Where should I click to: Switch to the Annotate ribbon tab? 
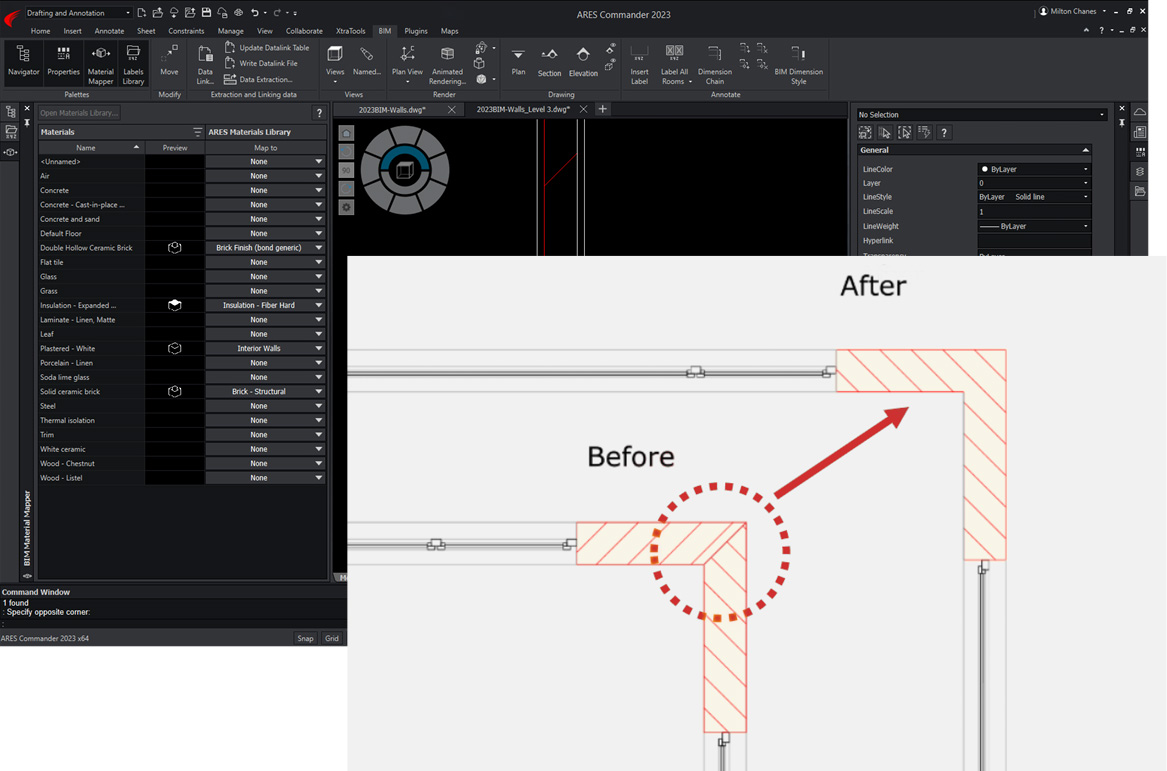click(x=109, y=31)
